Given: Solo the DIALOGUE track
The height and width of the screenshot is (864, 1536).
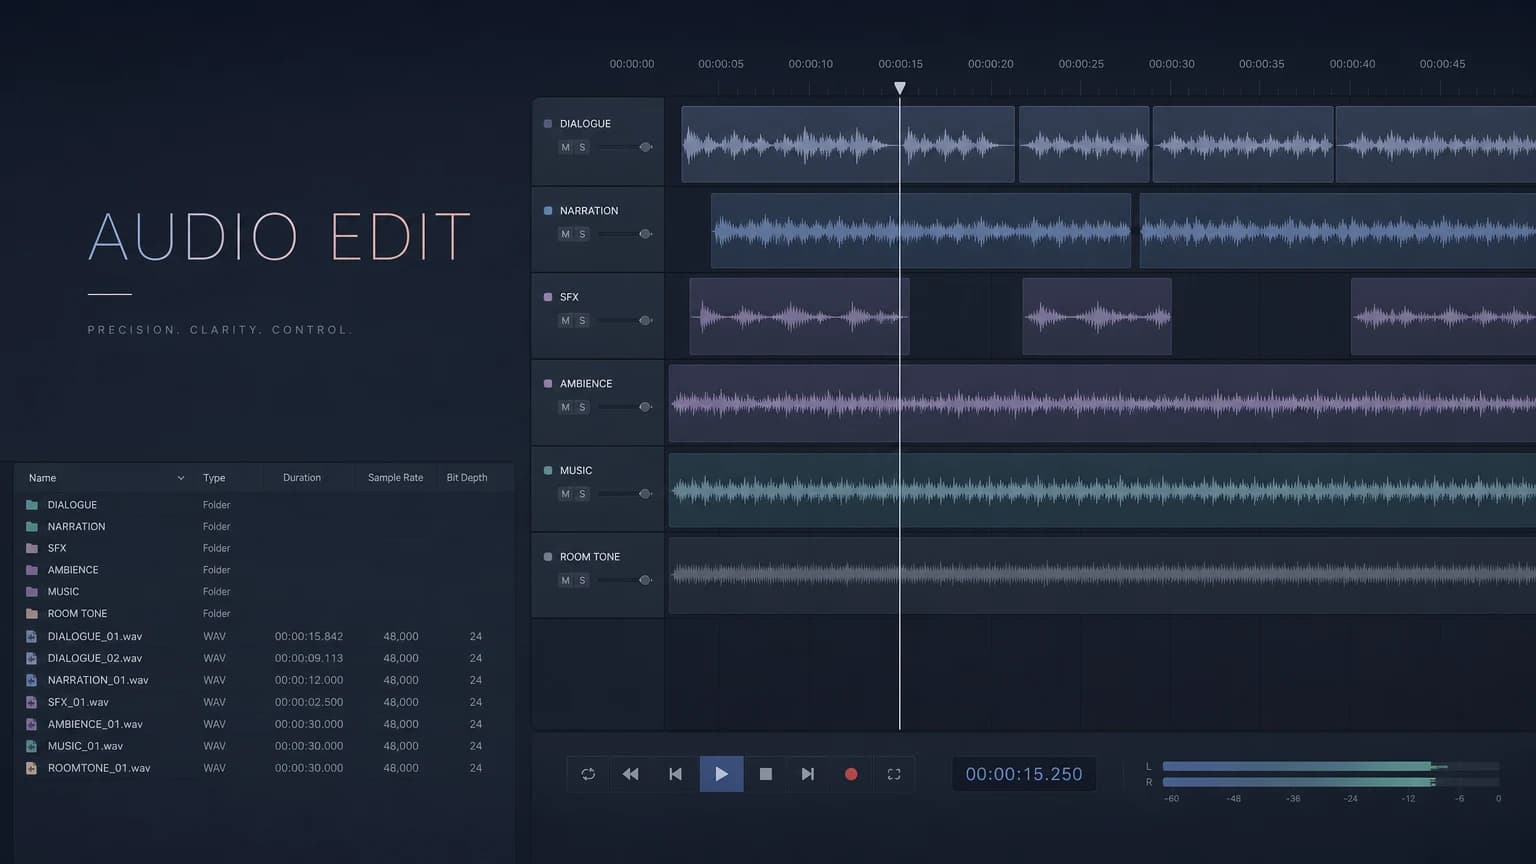Looking at the screenshot, I should pyautogui.click(x=582, y=147).
